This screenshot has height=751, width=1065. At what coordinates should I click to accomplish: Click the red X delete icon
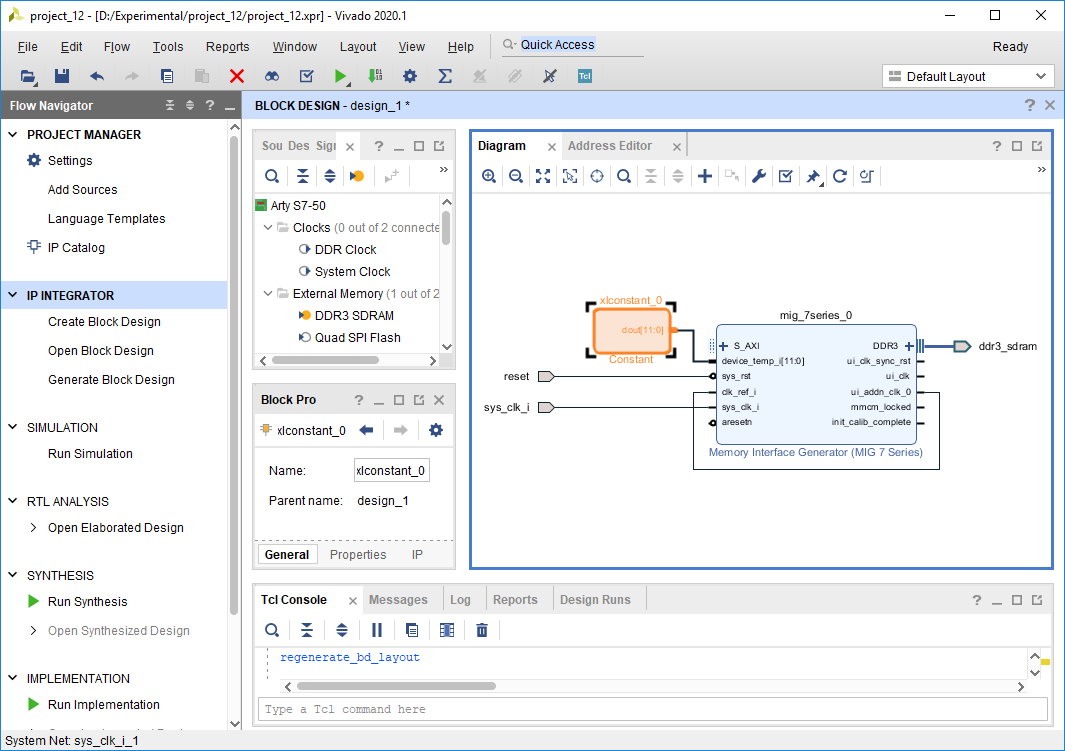pyautogui.click(x=236, y=76)
